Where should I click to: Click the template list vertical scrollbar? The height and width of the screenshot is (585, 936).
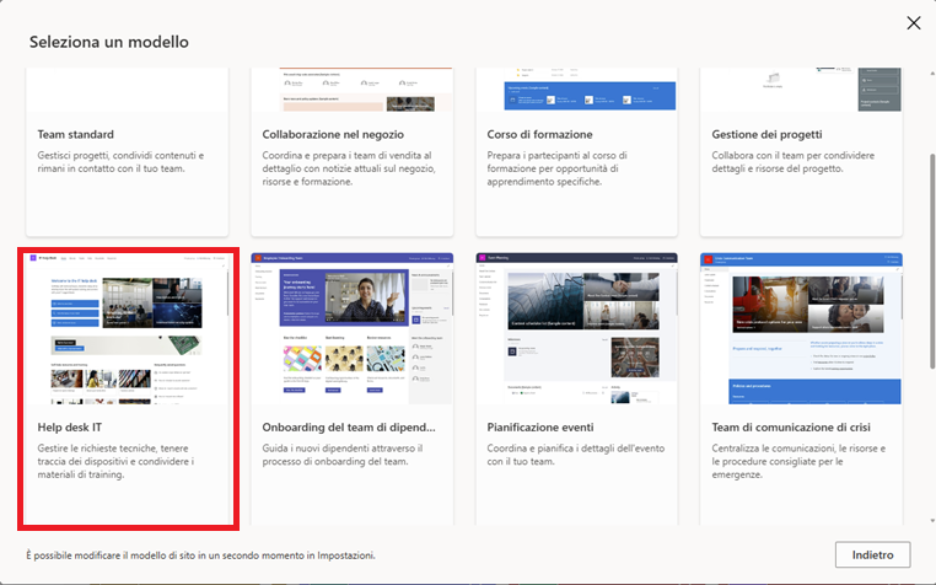coord(932,261)
